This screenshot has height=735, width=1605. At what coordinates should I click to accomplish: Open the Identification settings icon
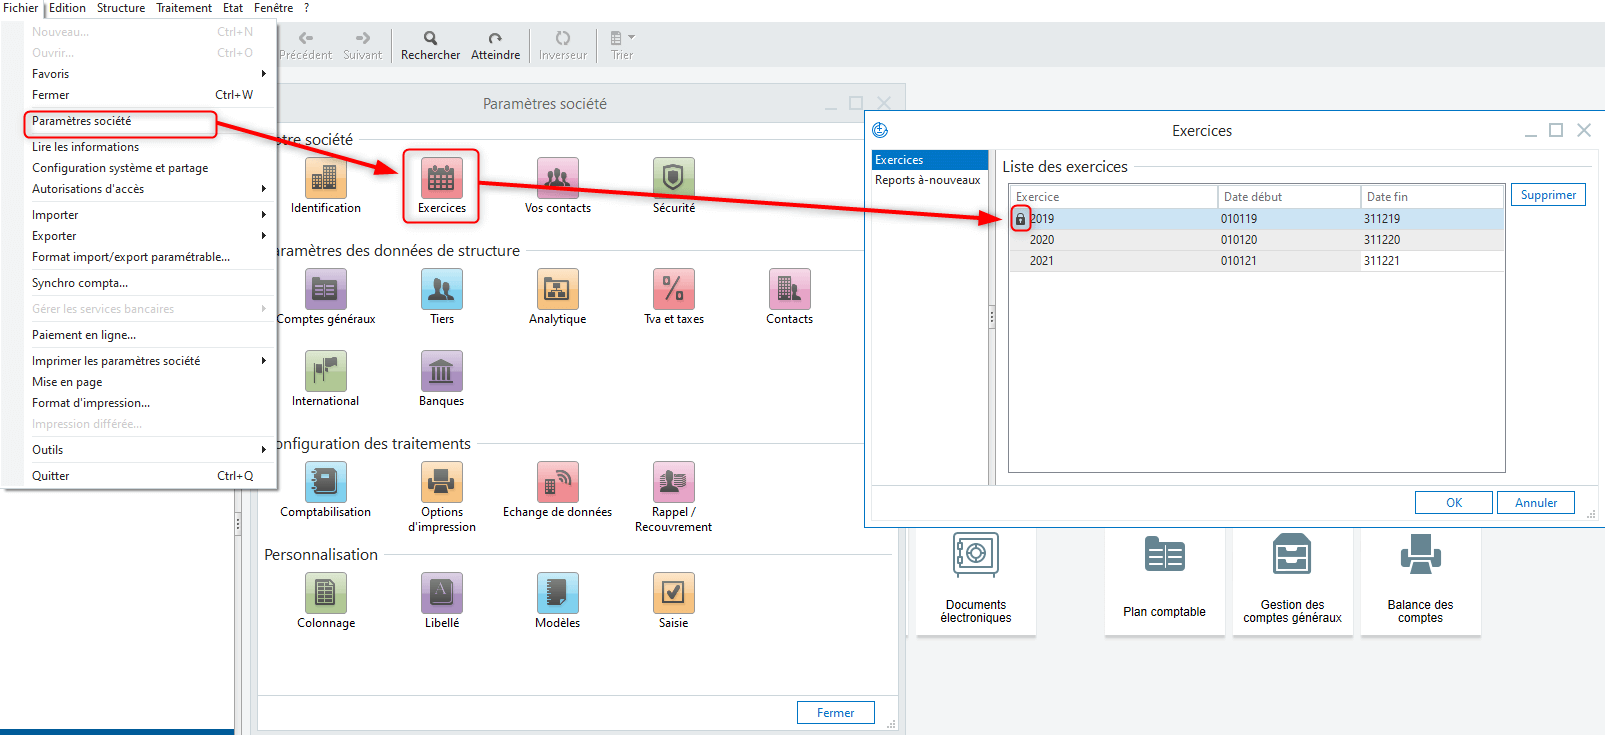point(325,179)
